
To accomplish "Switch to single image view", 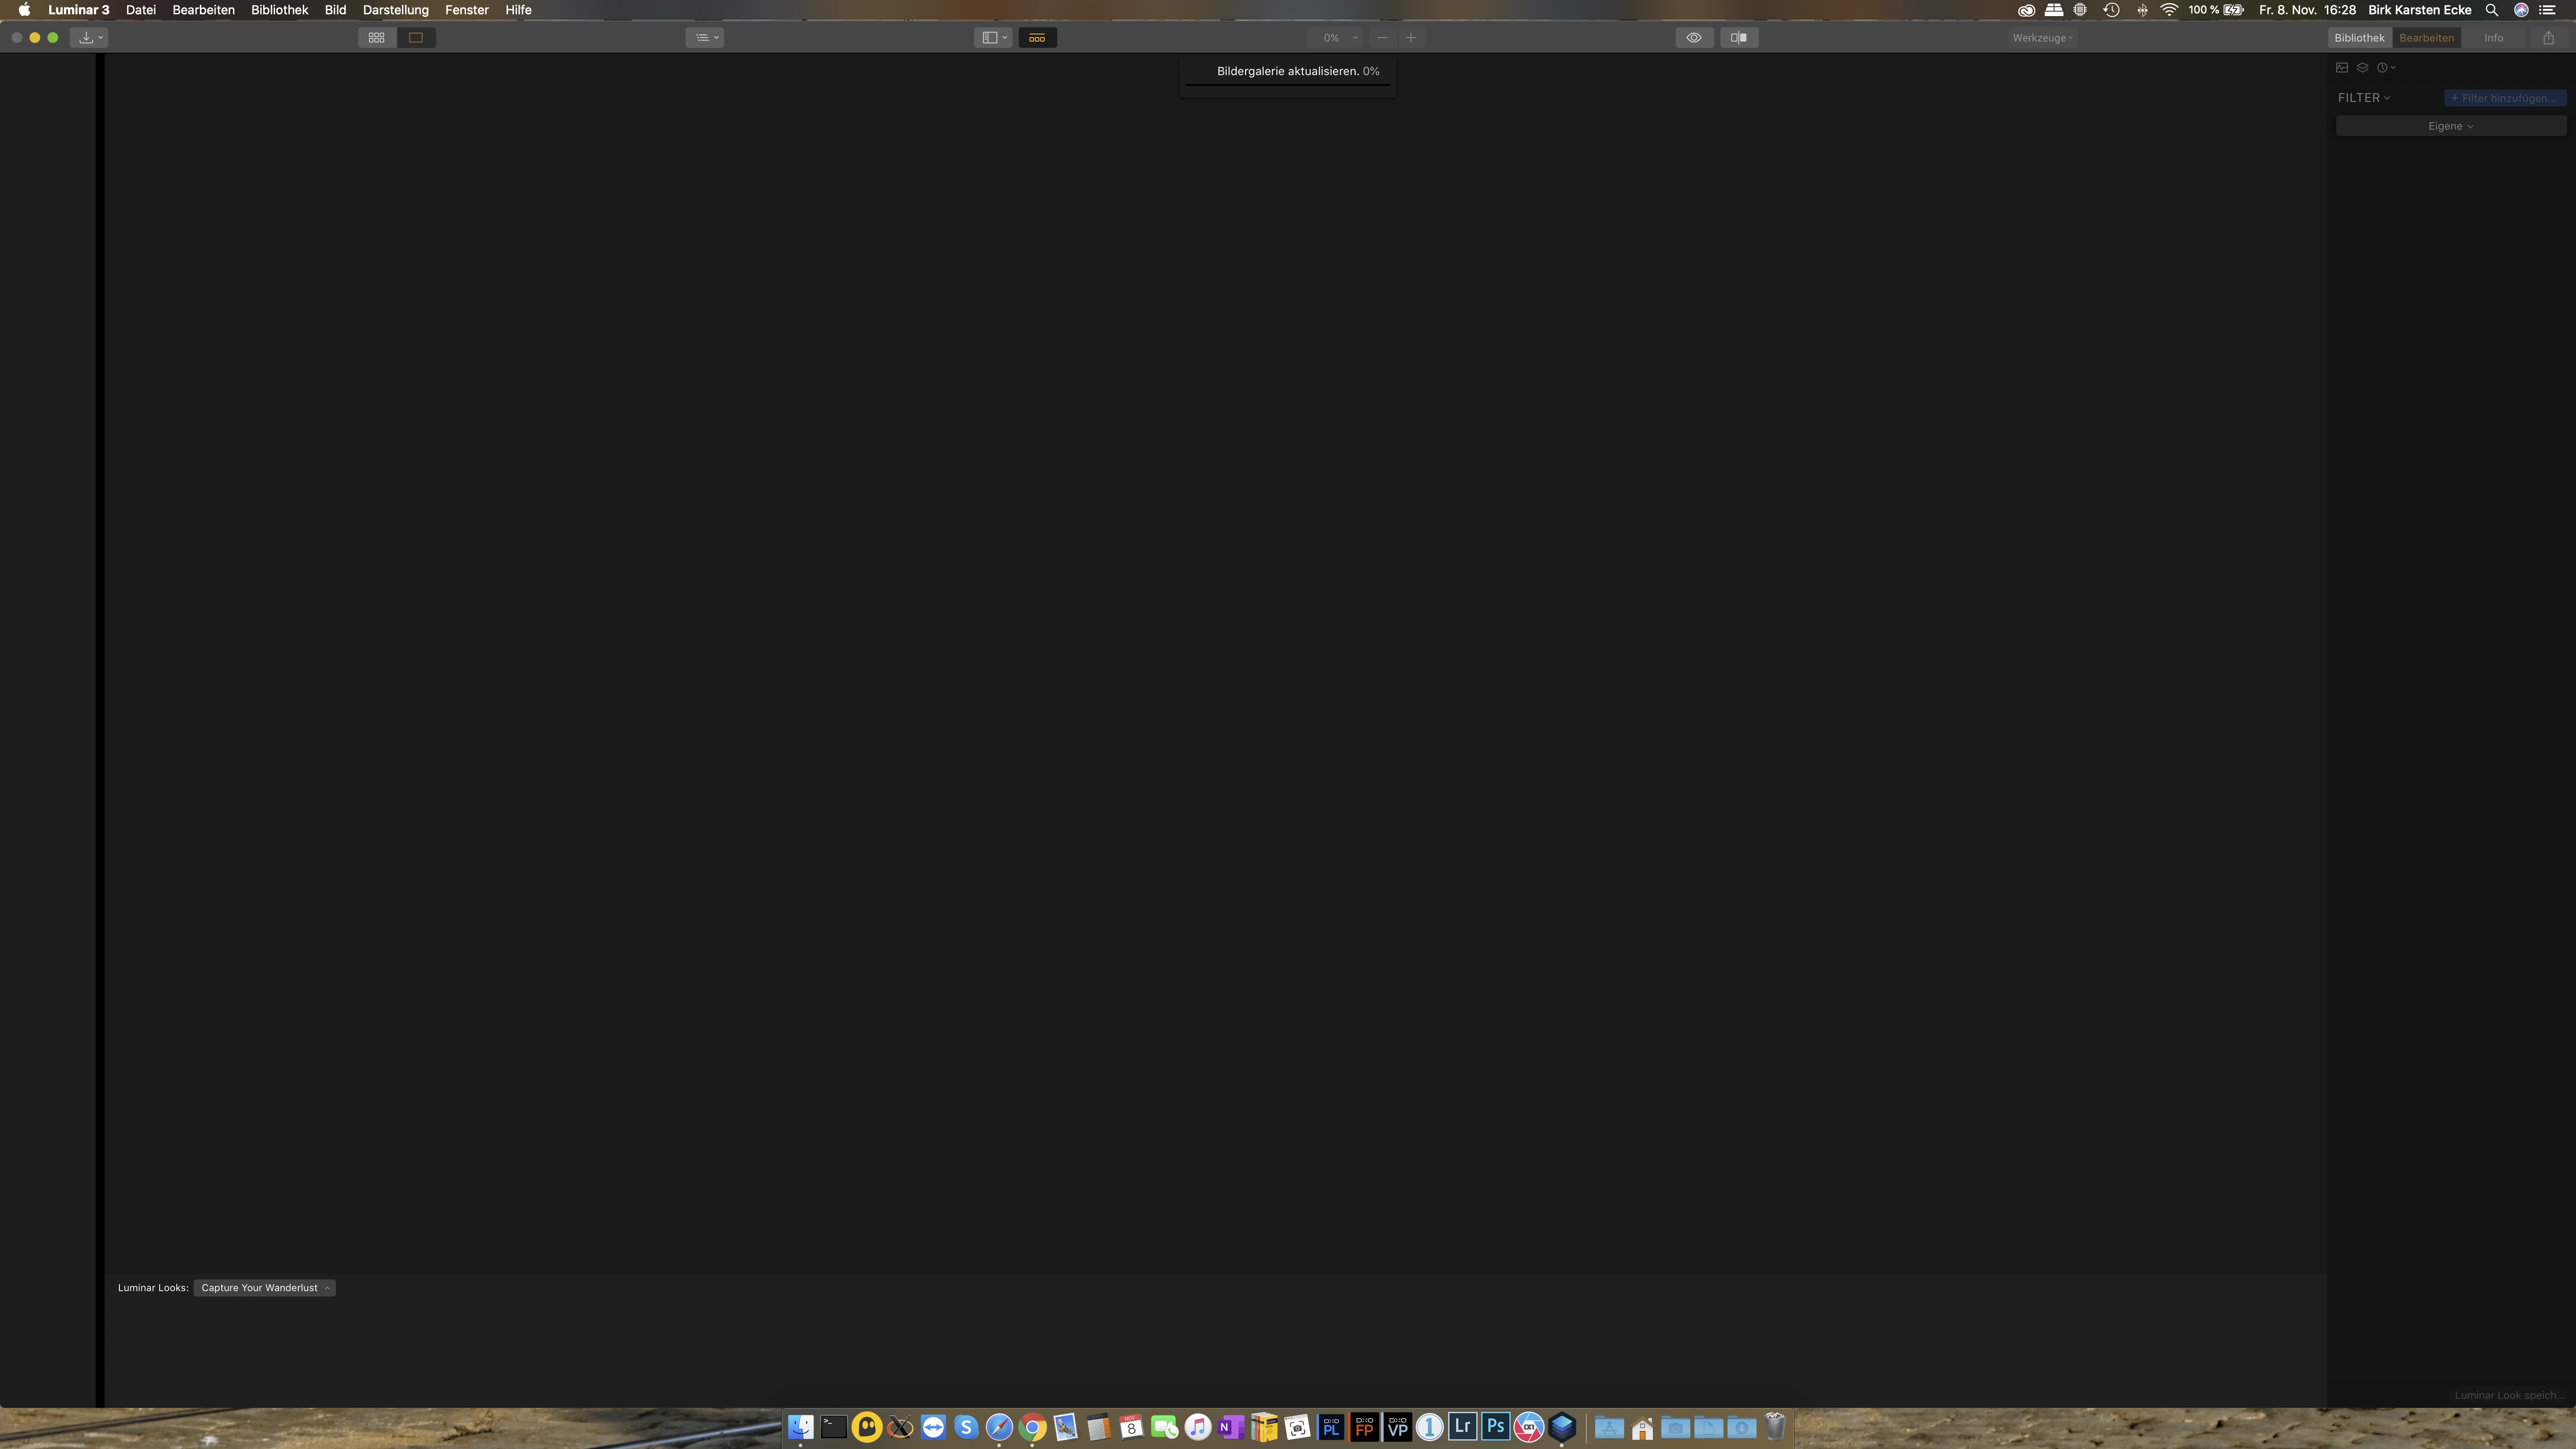I will (x=416, y=37).
